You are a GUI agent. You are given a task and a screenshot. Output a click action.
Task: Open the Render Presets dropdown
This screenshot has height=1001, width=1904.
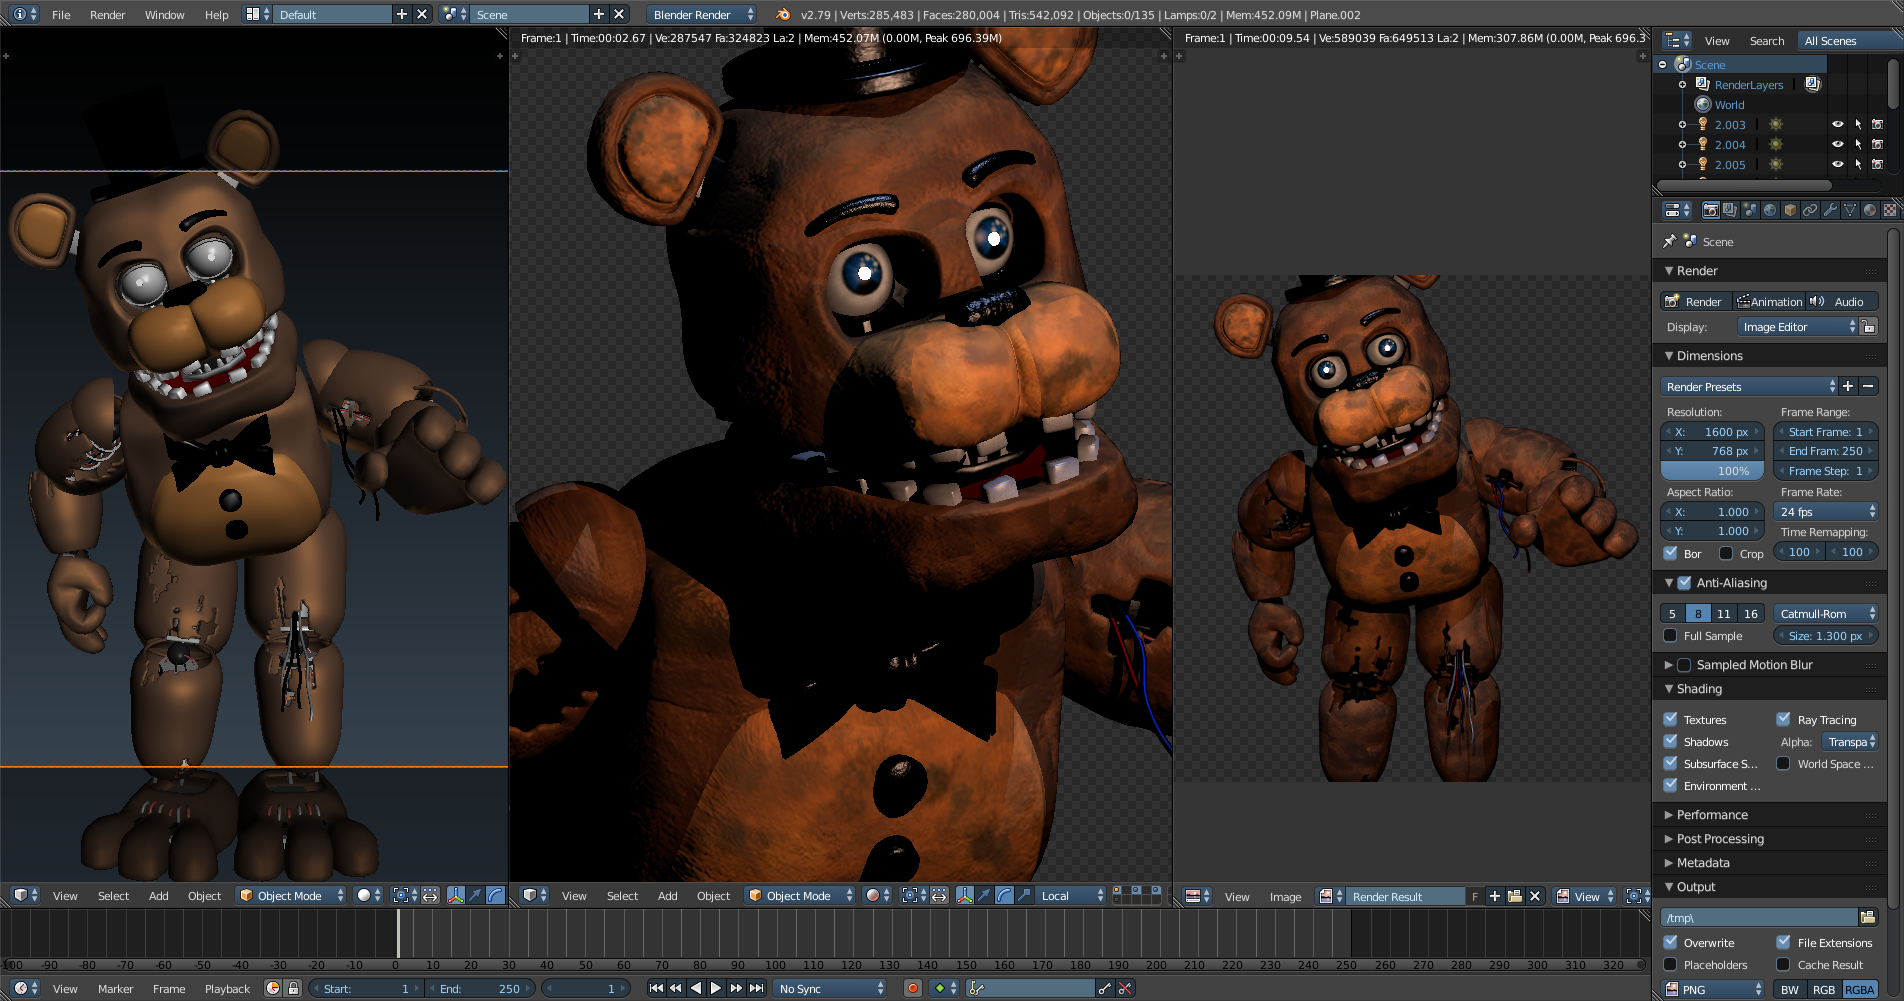pos(1749,386)
